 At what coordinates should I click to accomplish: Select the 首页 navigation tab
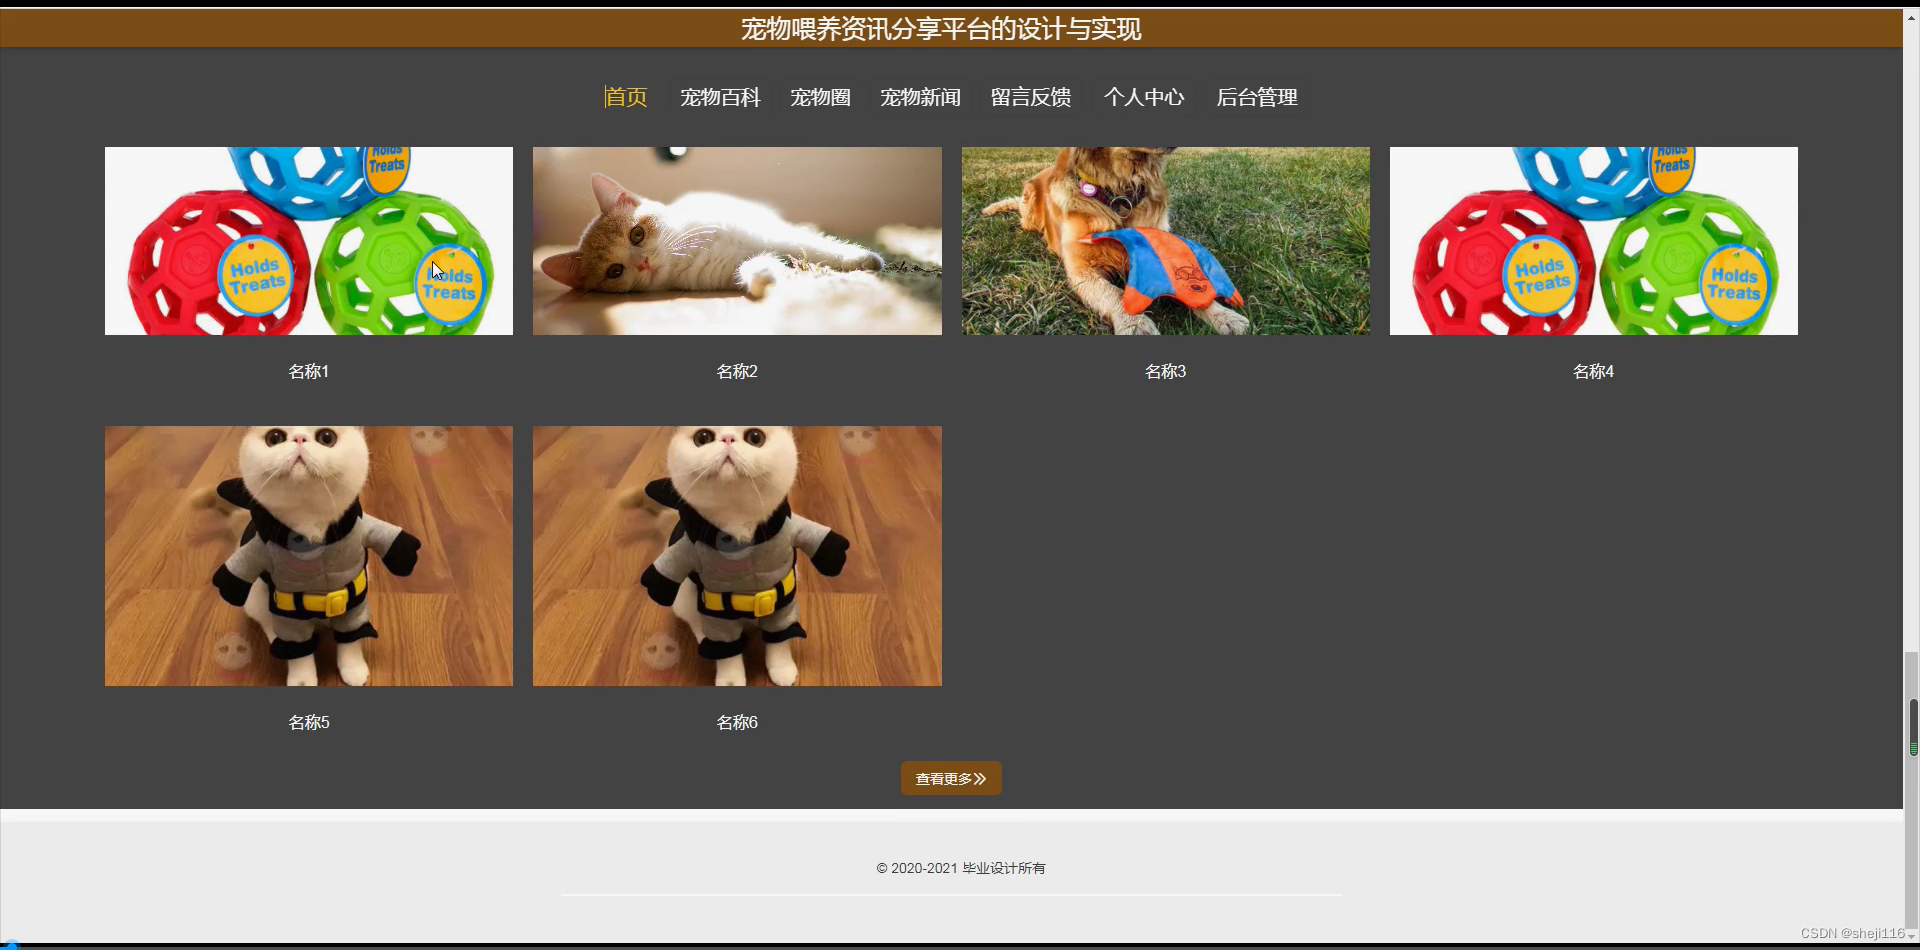(x=624, y=97)
